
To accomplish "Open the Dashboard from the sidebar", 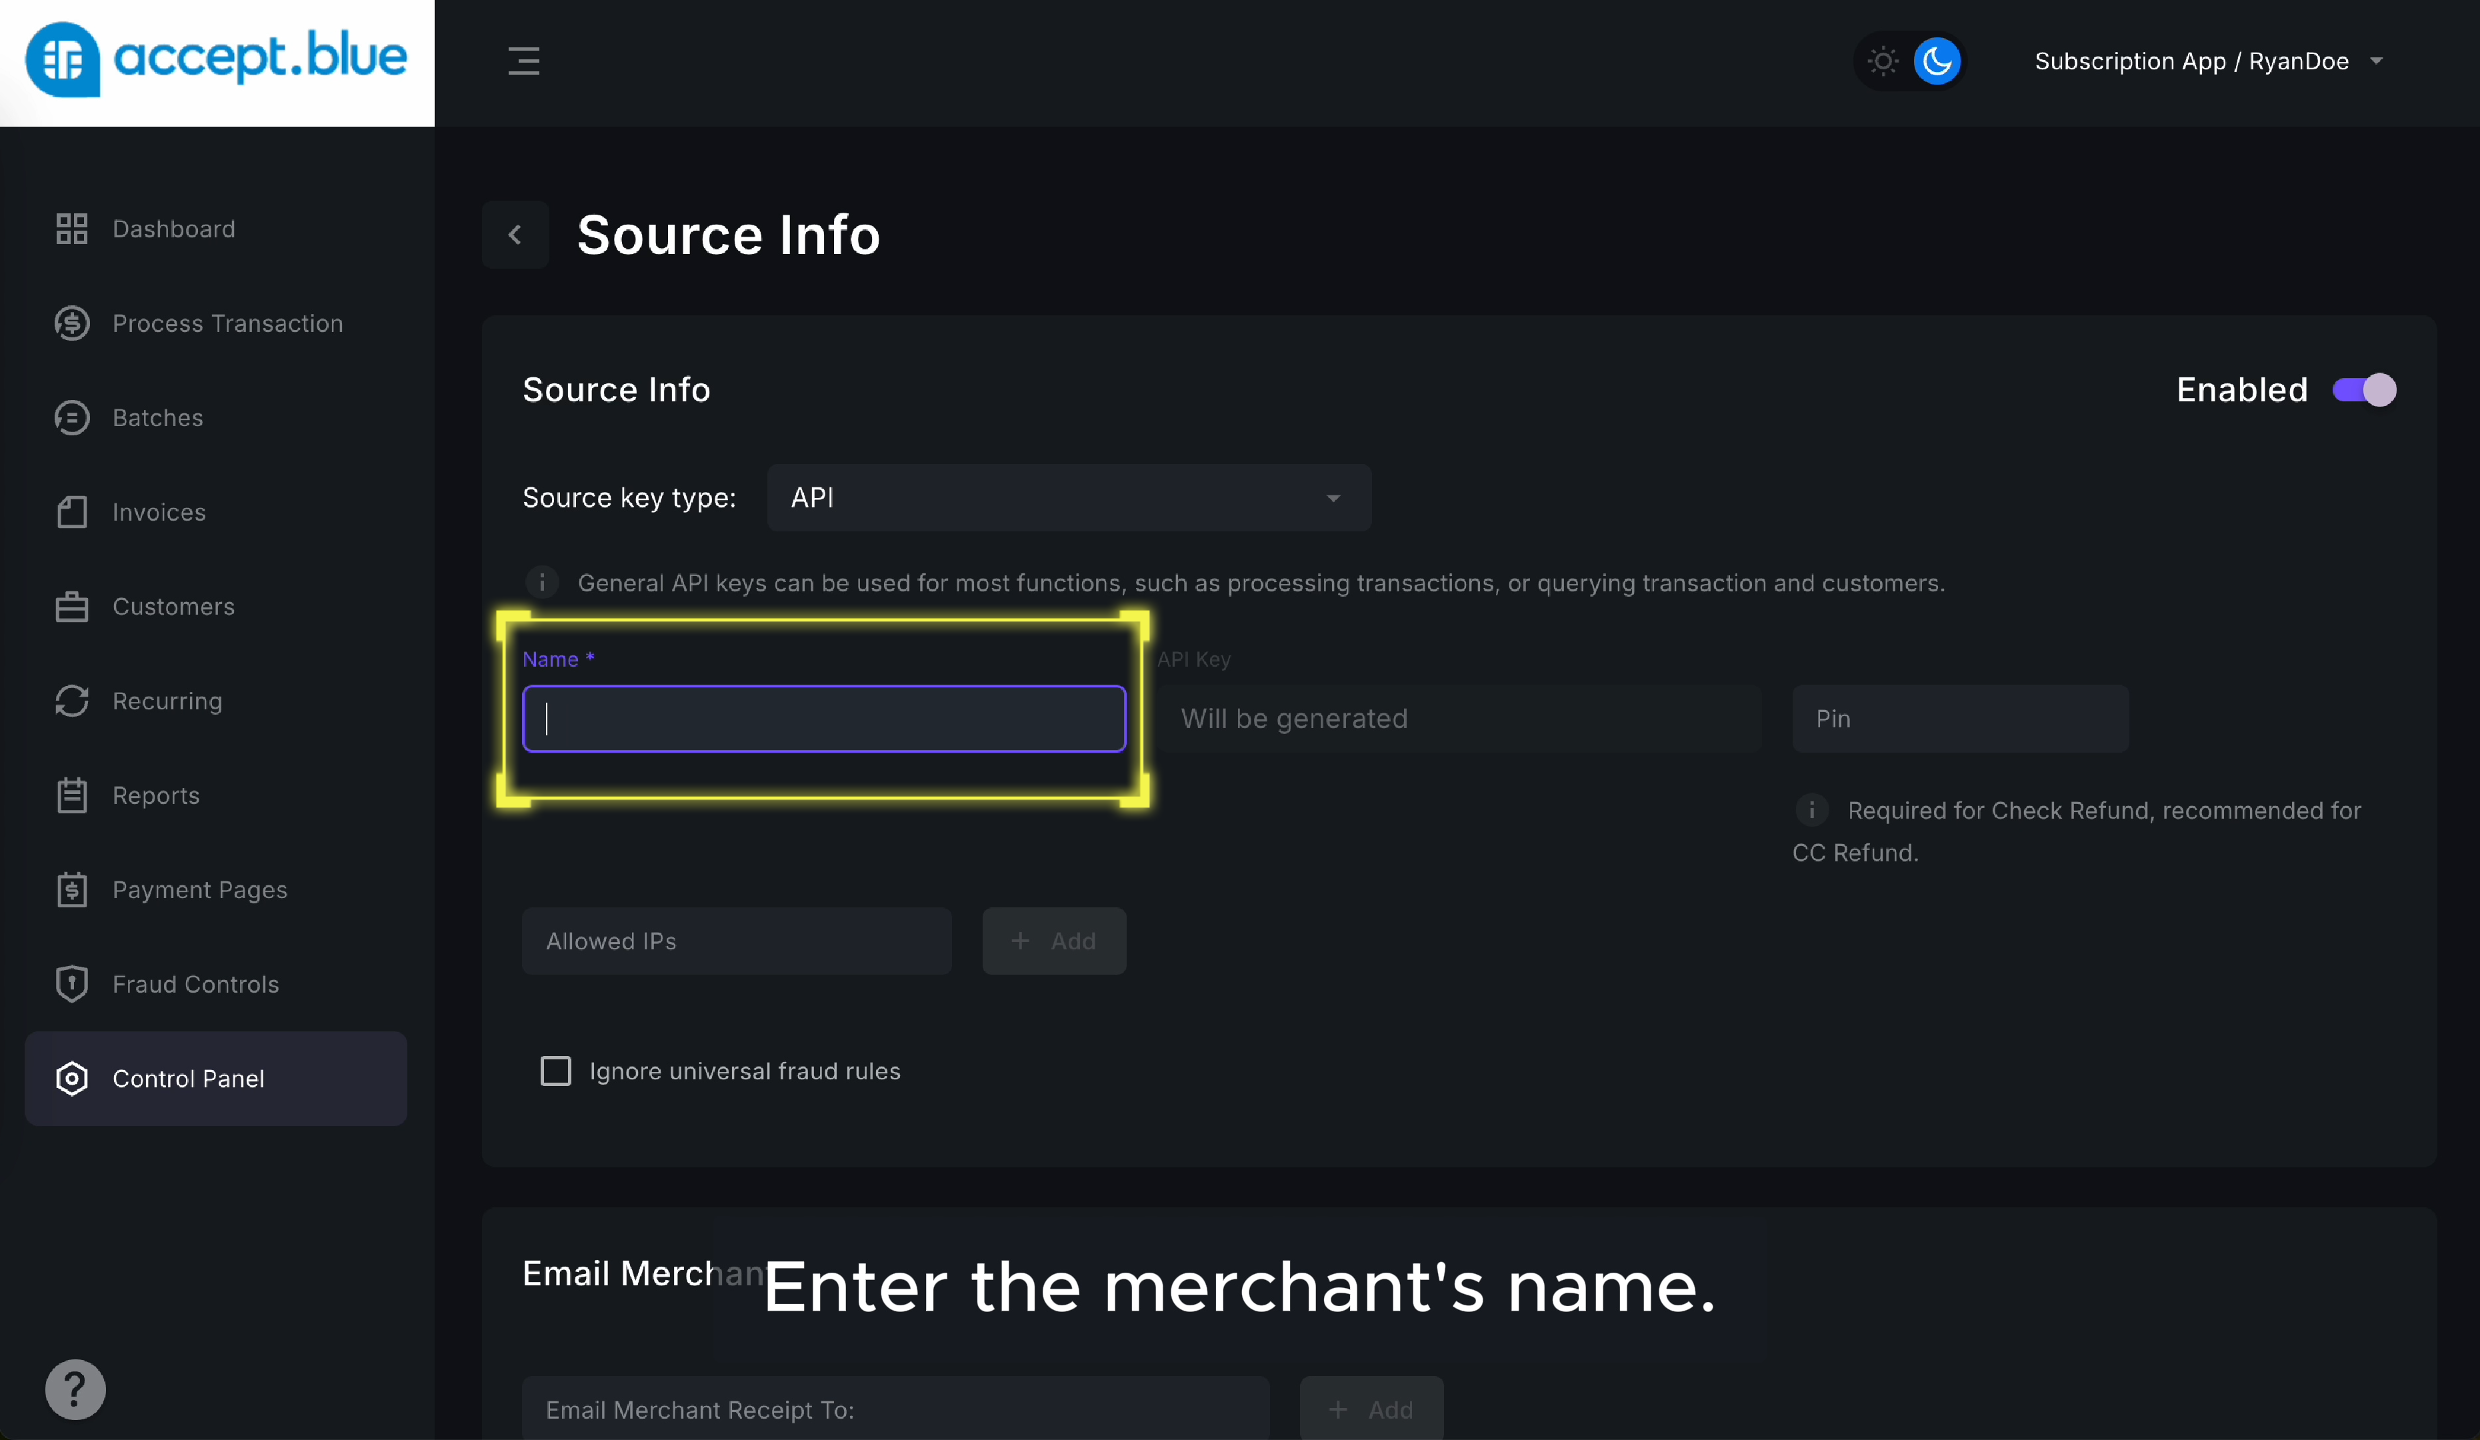I will (x=173, y=228).
